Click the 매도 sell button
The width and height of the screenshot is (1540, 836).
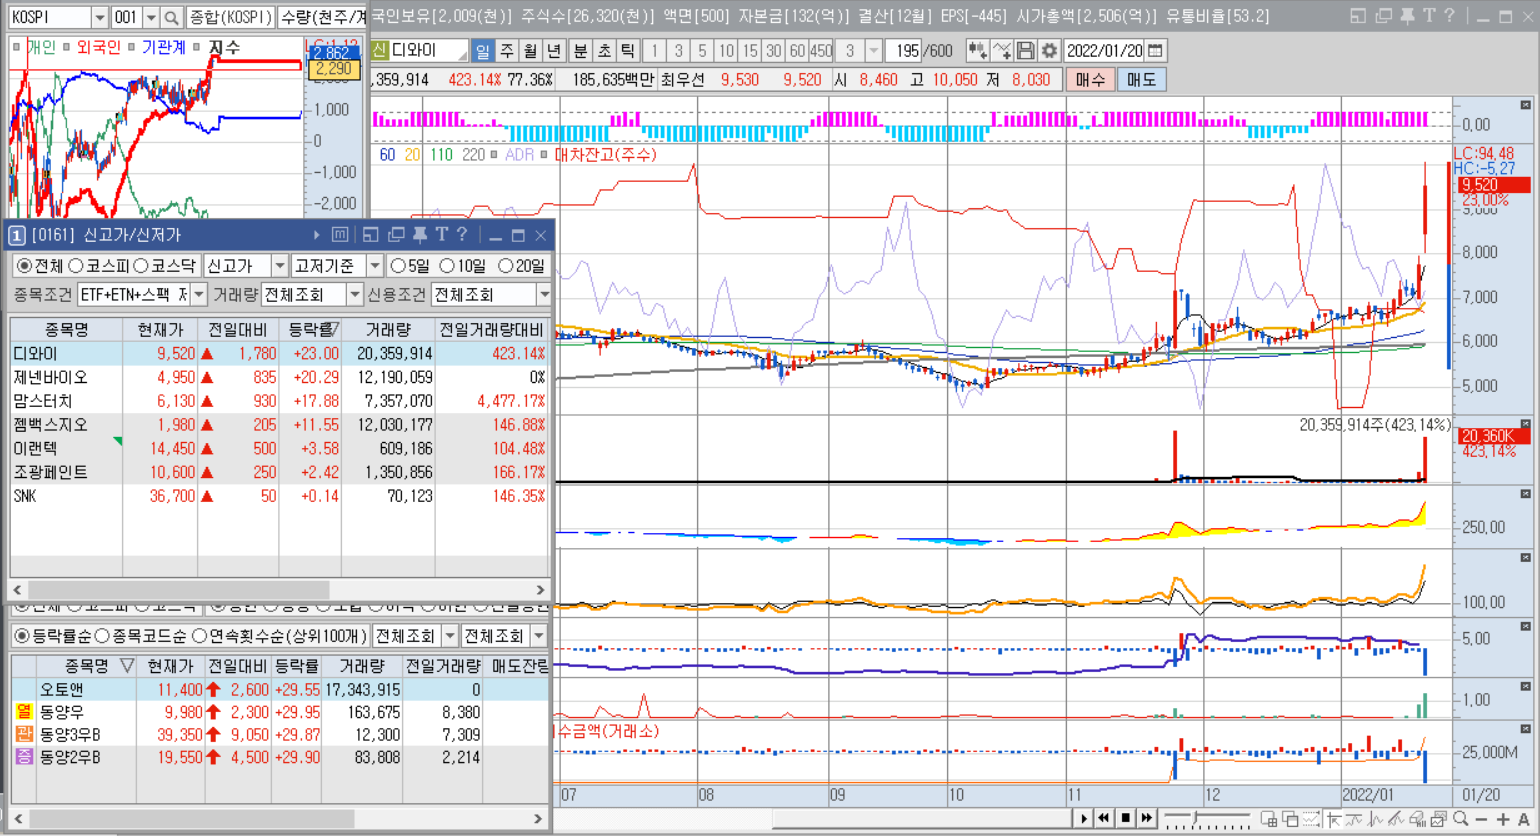coord(1141,79)
